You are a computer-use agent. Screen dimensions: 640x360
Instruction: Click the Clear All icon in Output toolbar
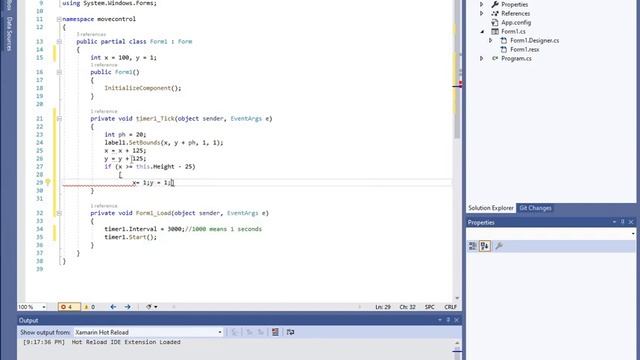(x=276, y=332)
